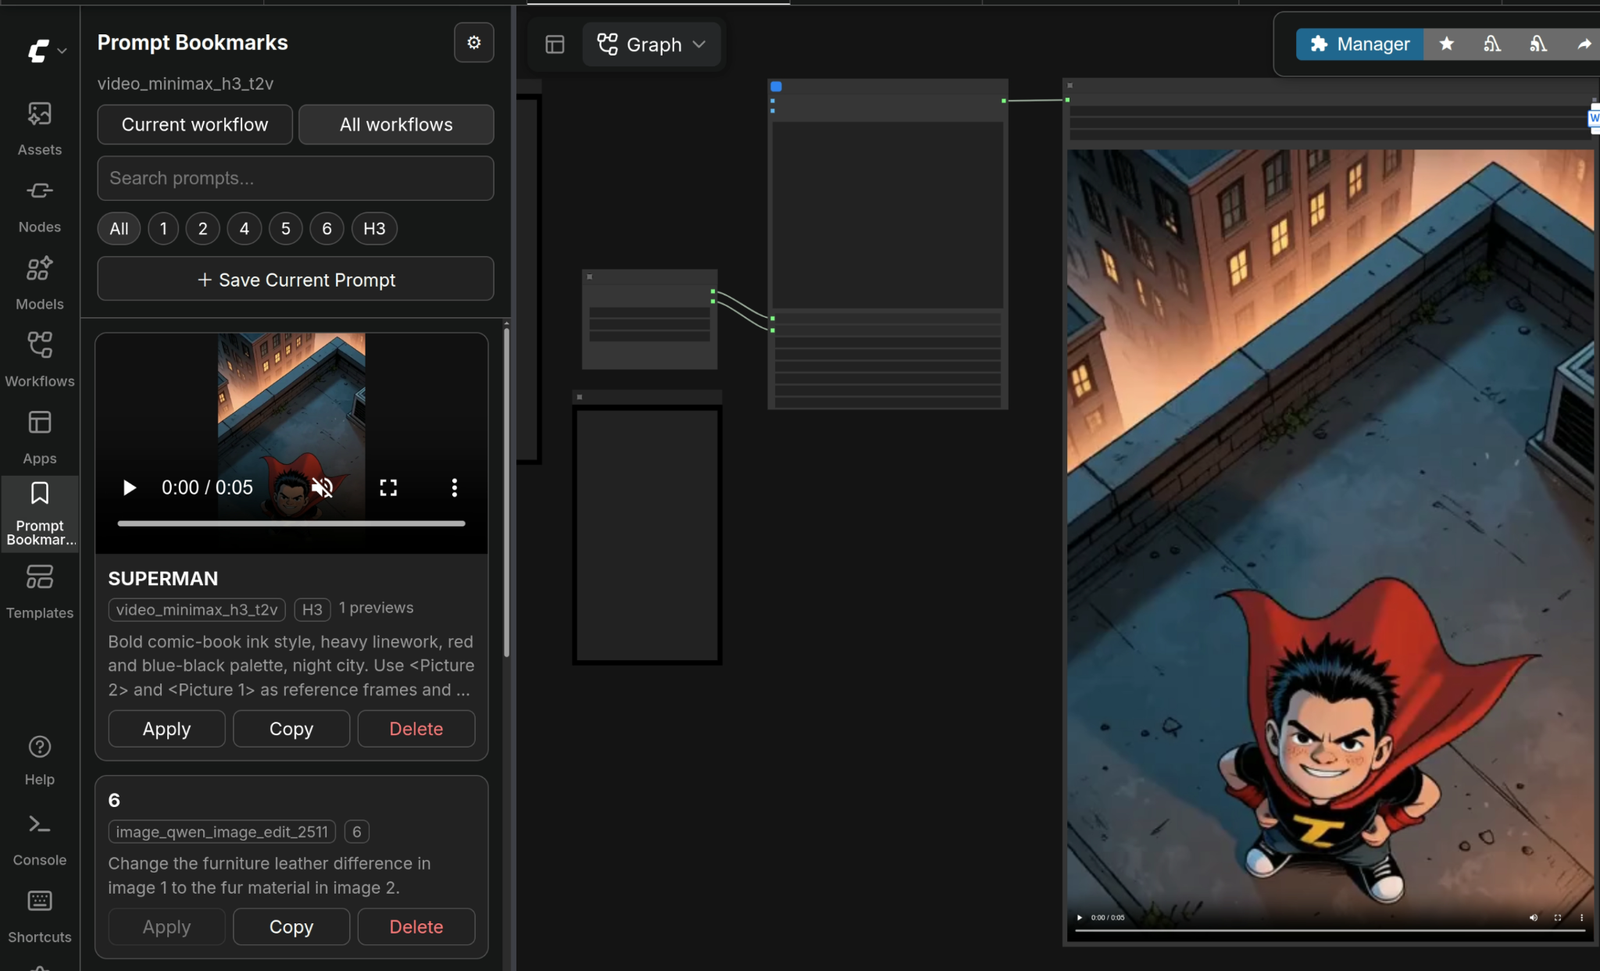
Task: Apply the SUPERMAN prompt bookmark
Action: click(x=167, y=729)
